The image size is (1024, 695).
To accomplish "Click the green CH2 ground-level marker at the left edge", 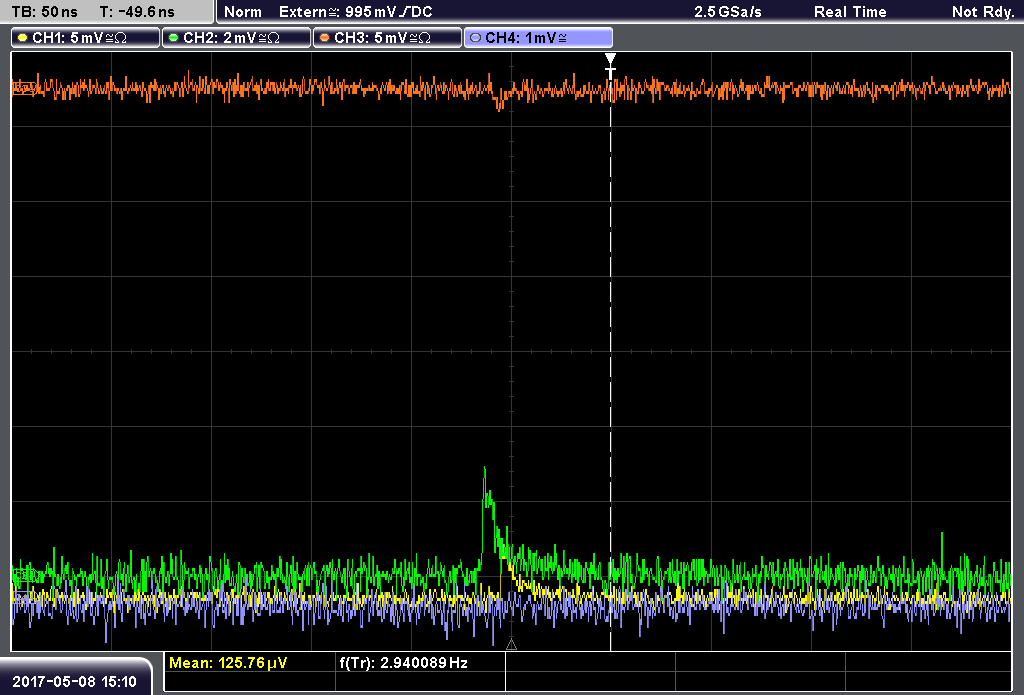I will pos(25,575).
